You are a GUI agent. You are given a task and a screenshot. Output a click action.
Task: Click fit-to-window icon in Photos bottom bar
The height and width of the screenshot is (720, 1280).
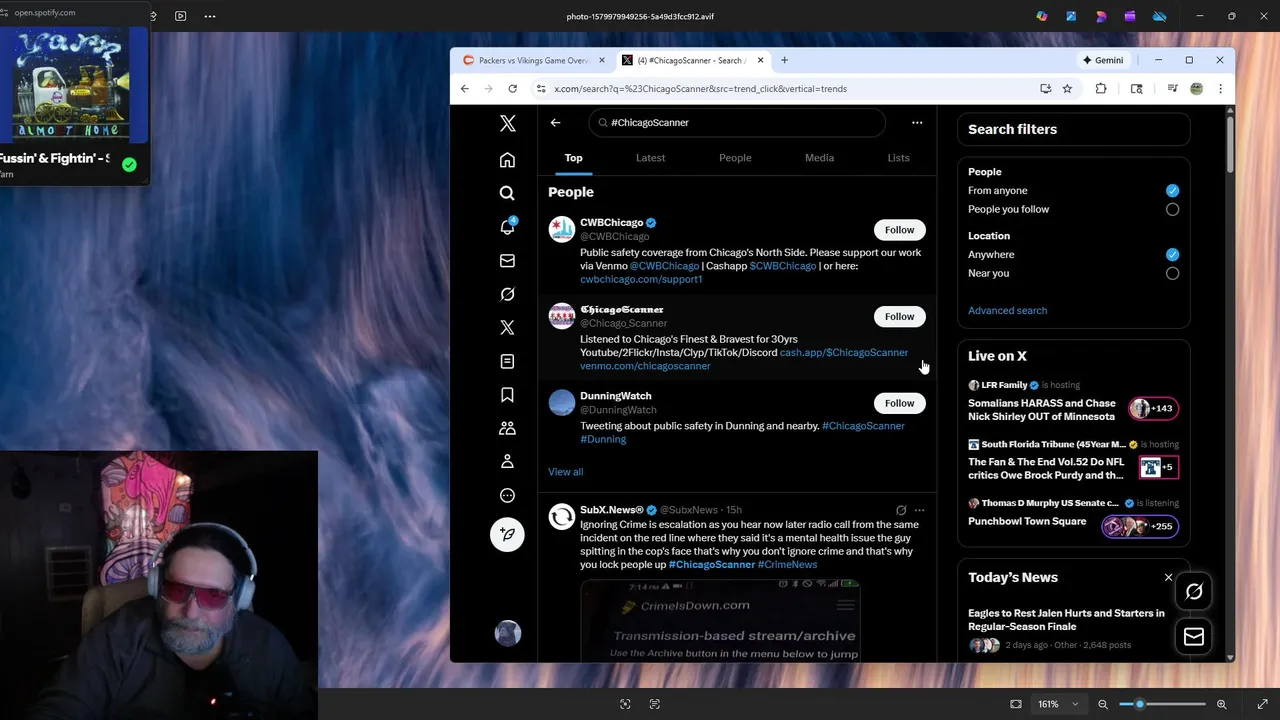pyautogui.click(x=1016, y=704)
